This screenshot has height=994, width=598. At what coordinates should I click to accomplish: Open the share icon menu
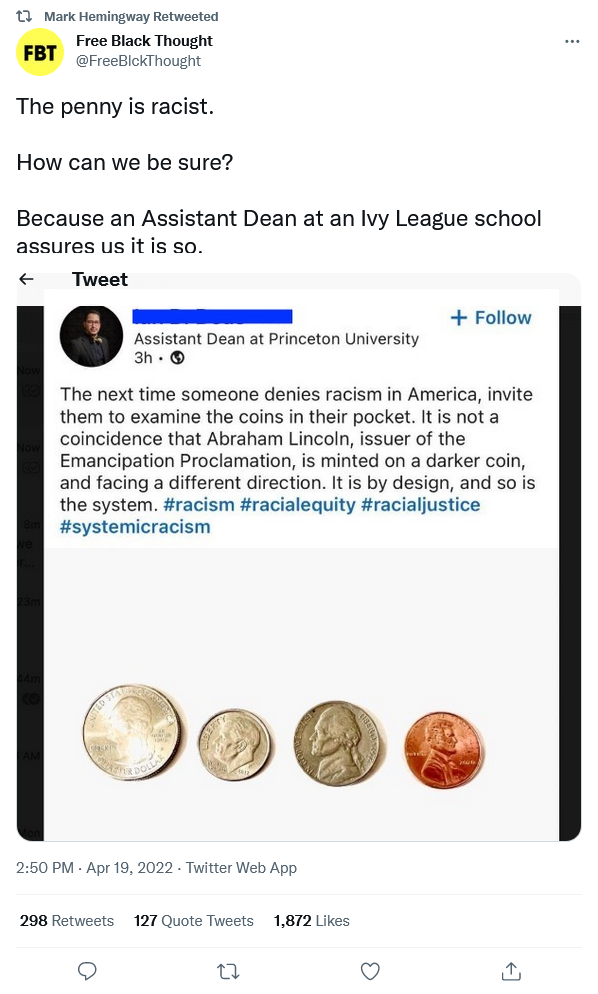pyautogui.click(x=511, y=971)
